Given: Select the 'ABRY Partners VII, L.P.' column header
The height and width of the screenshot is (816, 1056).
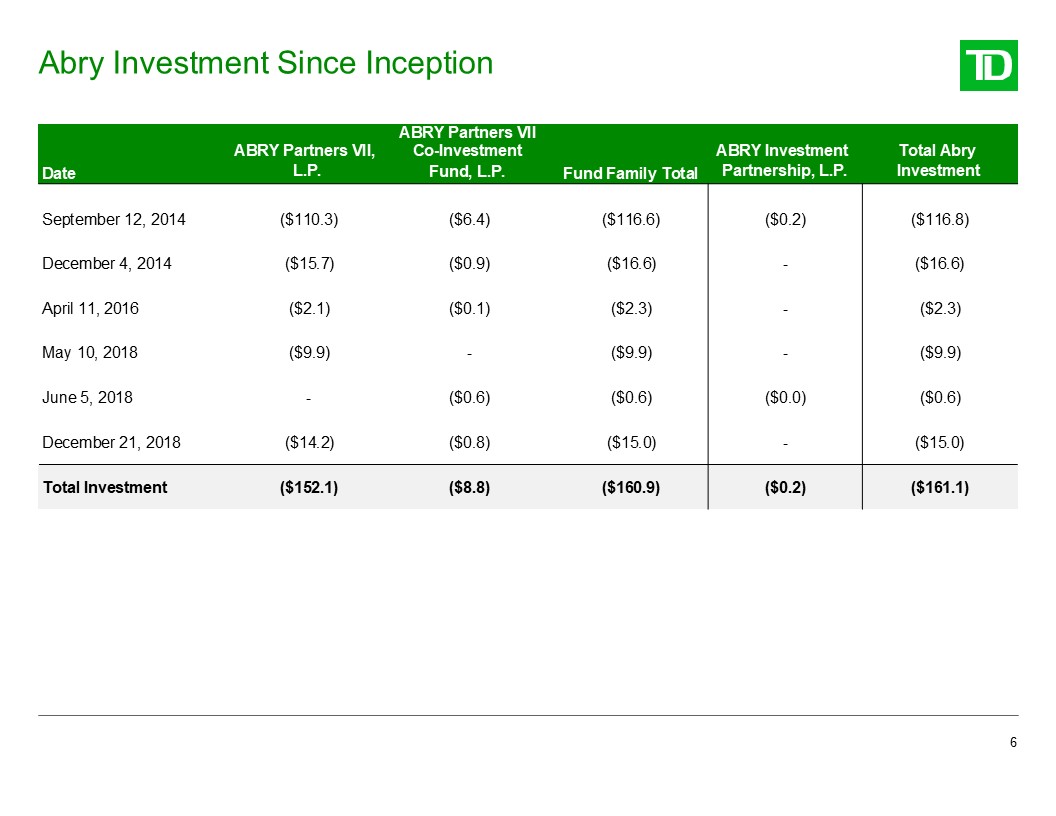Looking at the screenshot, I should (304, 160).
